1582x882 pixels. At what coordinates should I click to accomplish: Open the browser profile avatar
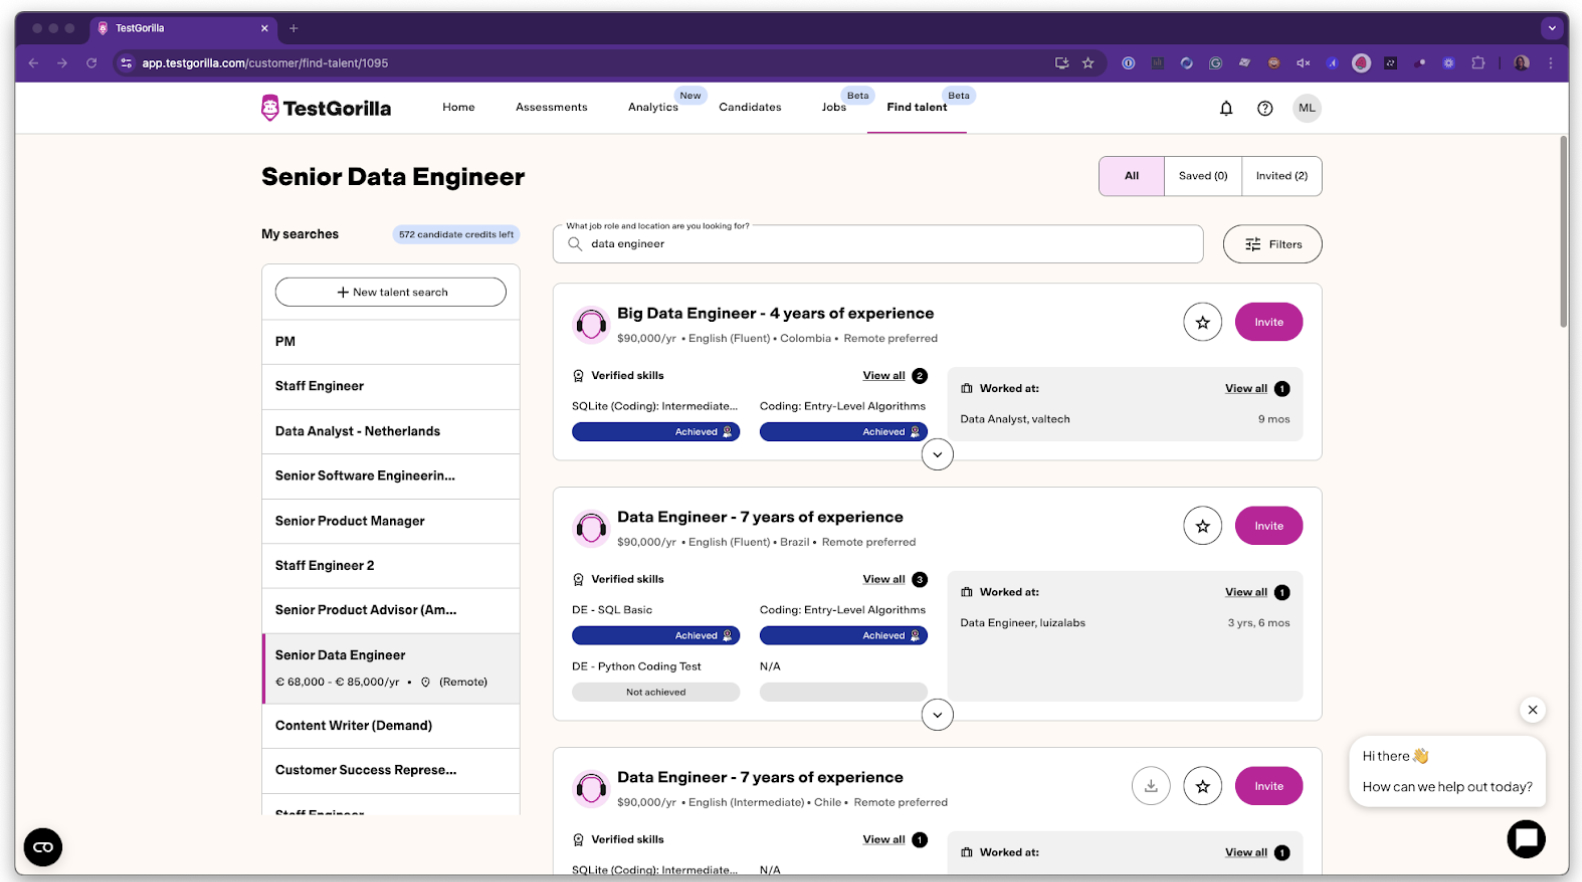(x=1521, y=63)
